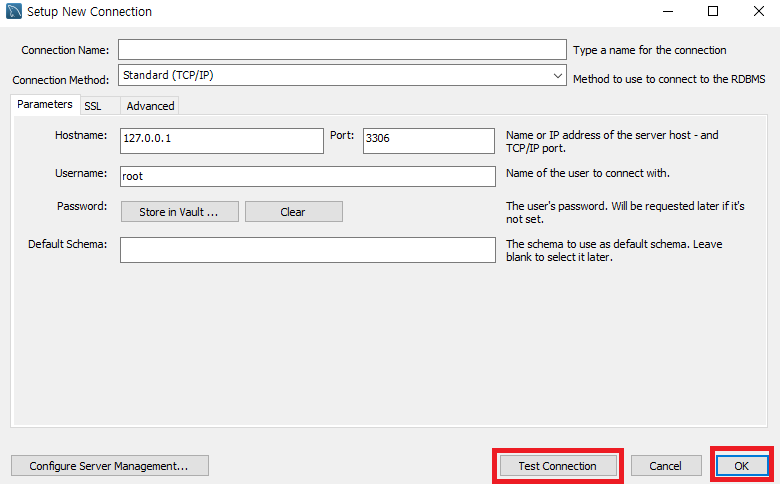
Task: Select the Username input field
Action: tap(308, 177)
